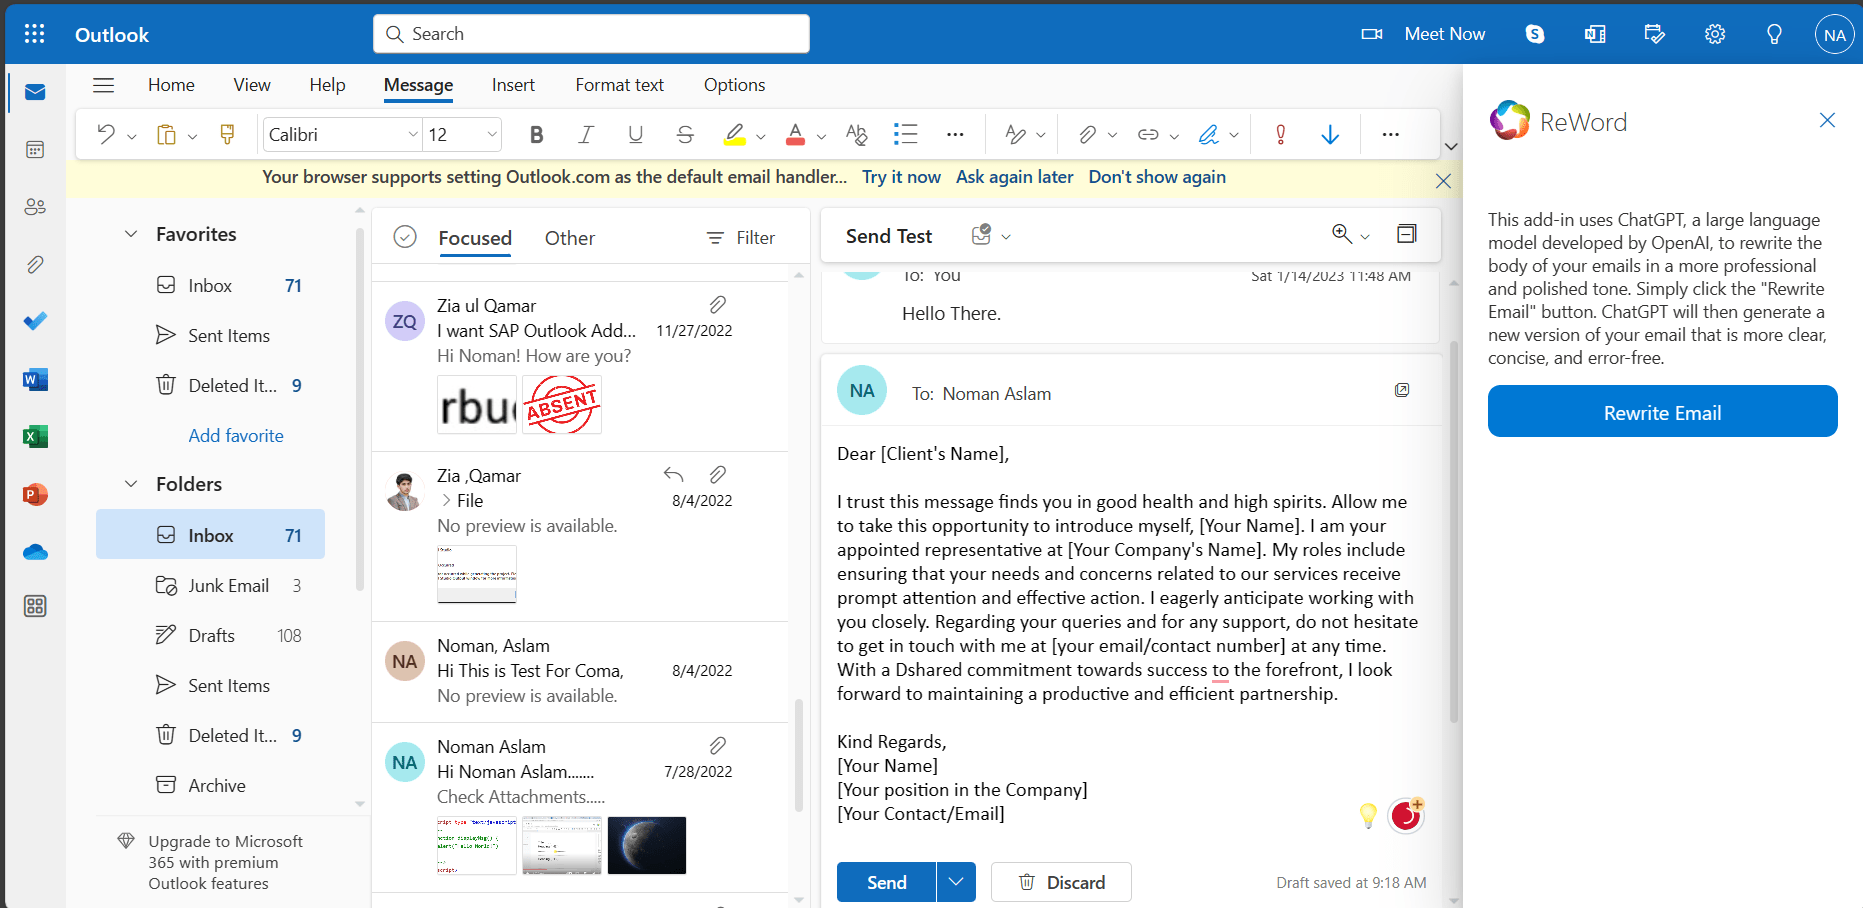Open the zoom dropdown in reading pane

(1365, 236)
